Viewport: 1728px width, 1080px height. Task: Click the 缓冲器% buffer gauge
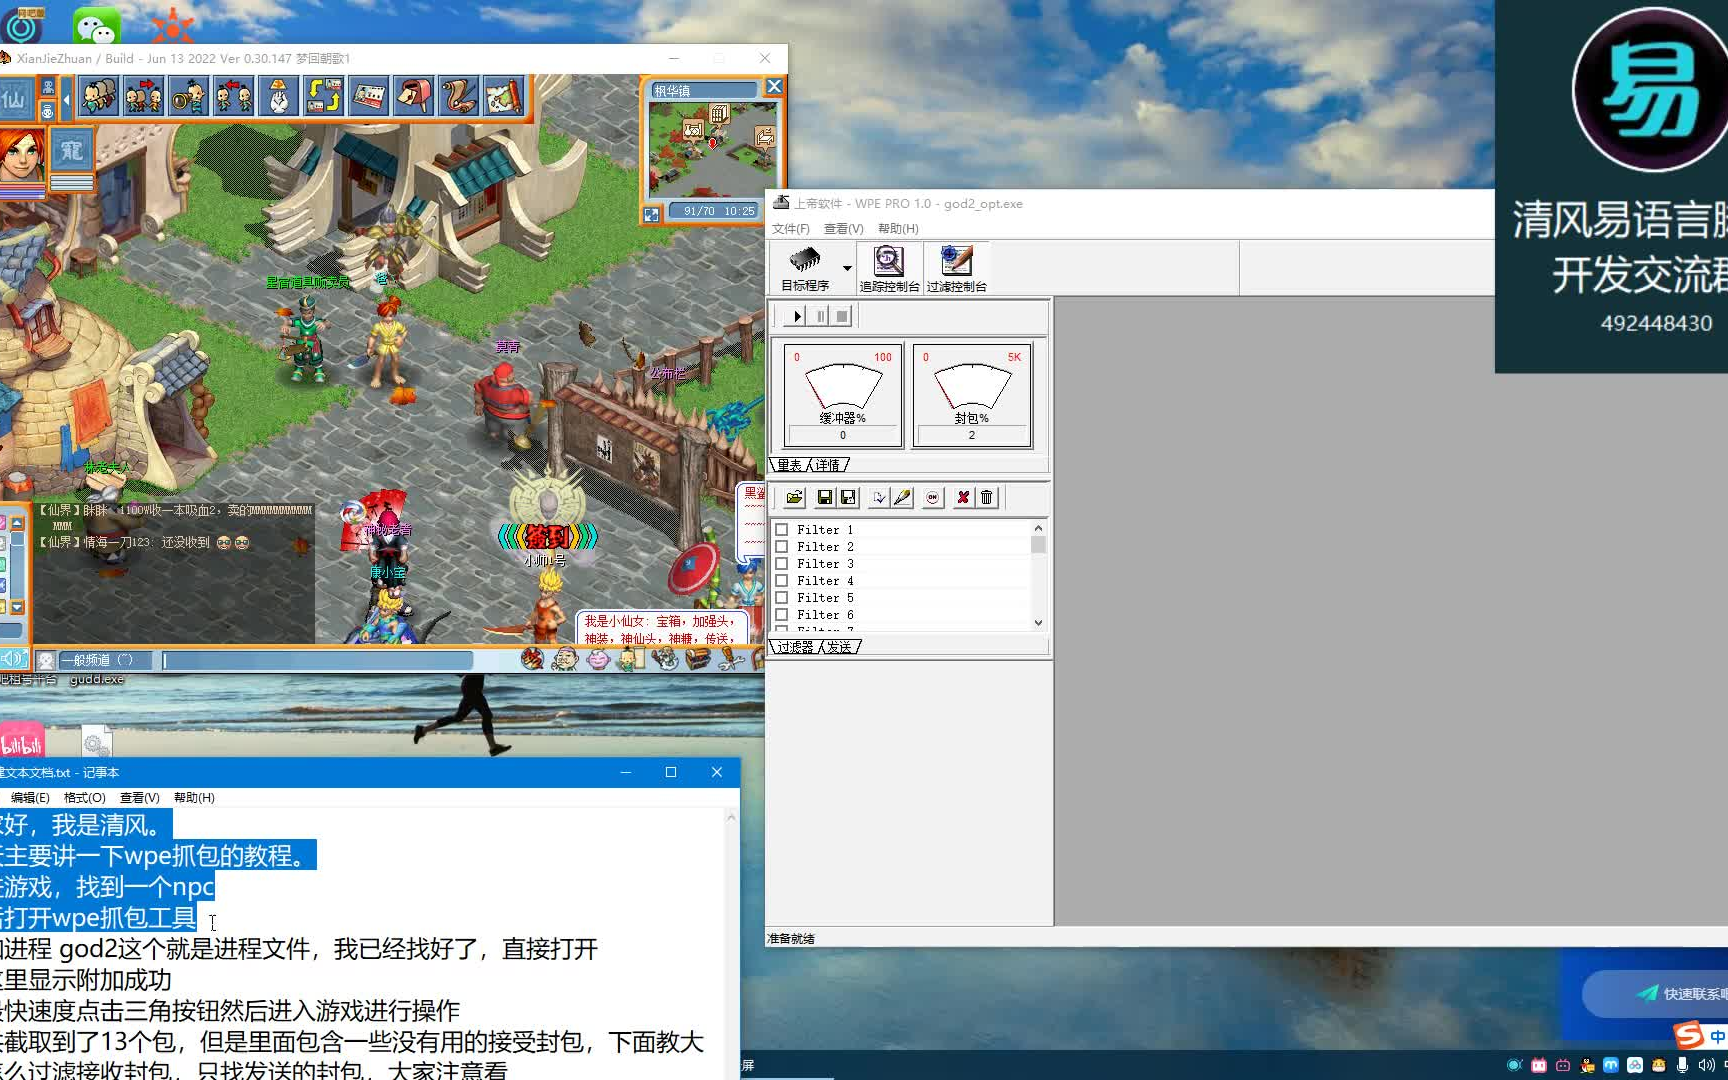(843, 395)
